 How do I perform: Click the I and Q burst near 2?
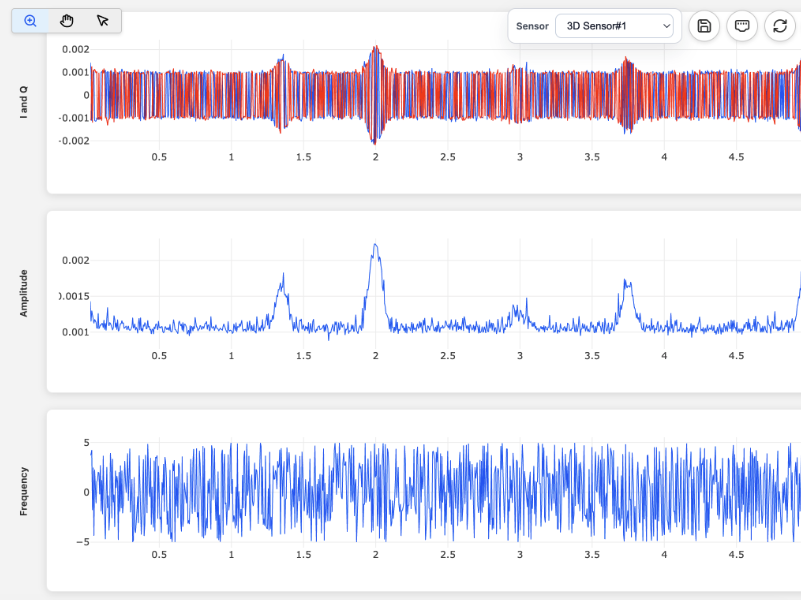[375, 94]
